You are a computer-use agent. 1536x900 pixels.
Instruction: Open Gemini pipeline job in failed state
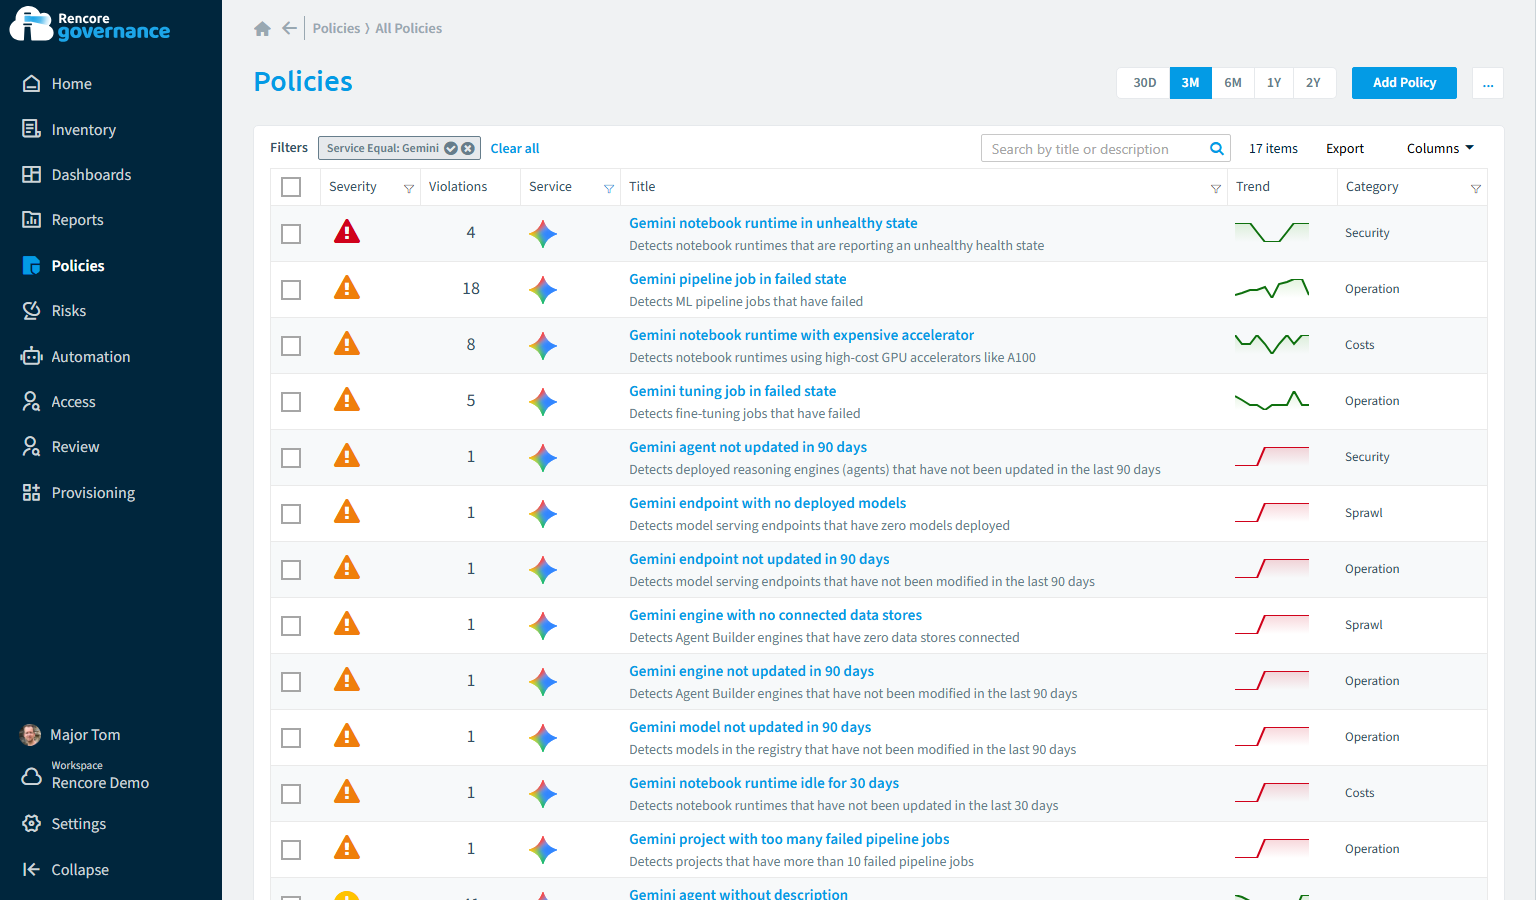click(x=738, y=279)
